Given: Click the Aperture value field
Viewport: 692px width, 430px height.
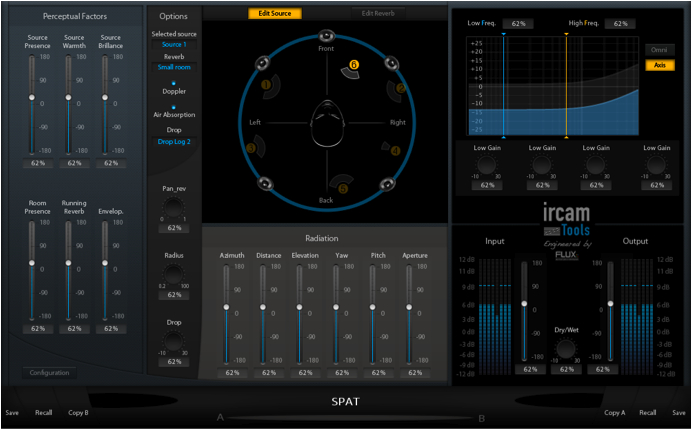Looking at the screenshot, I should 415,373.
